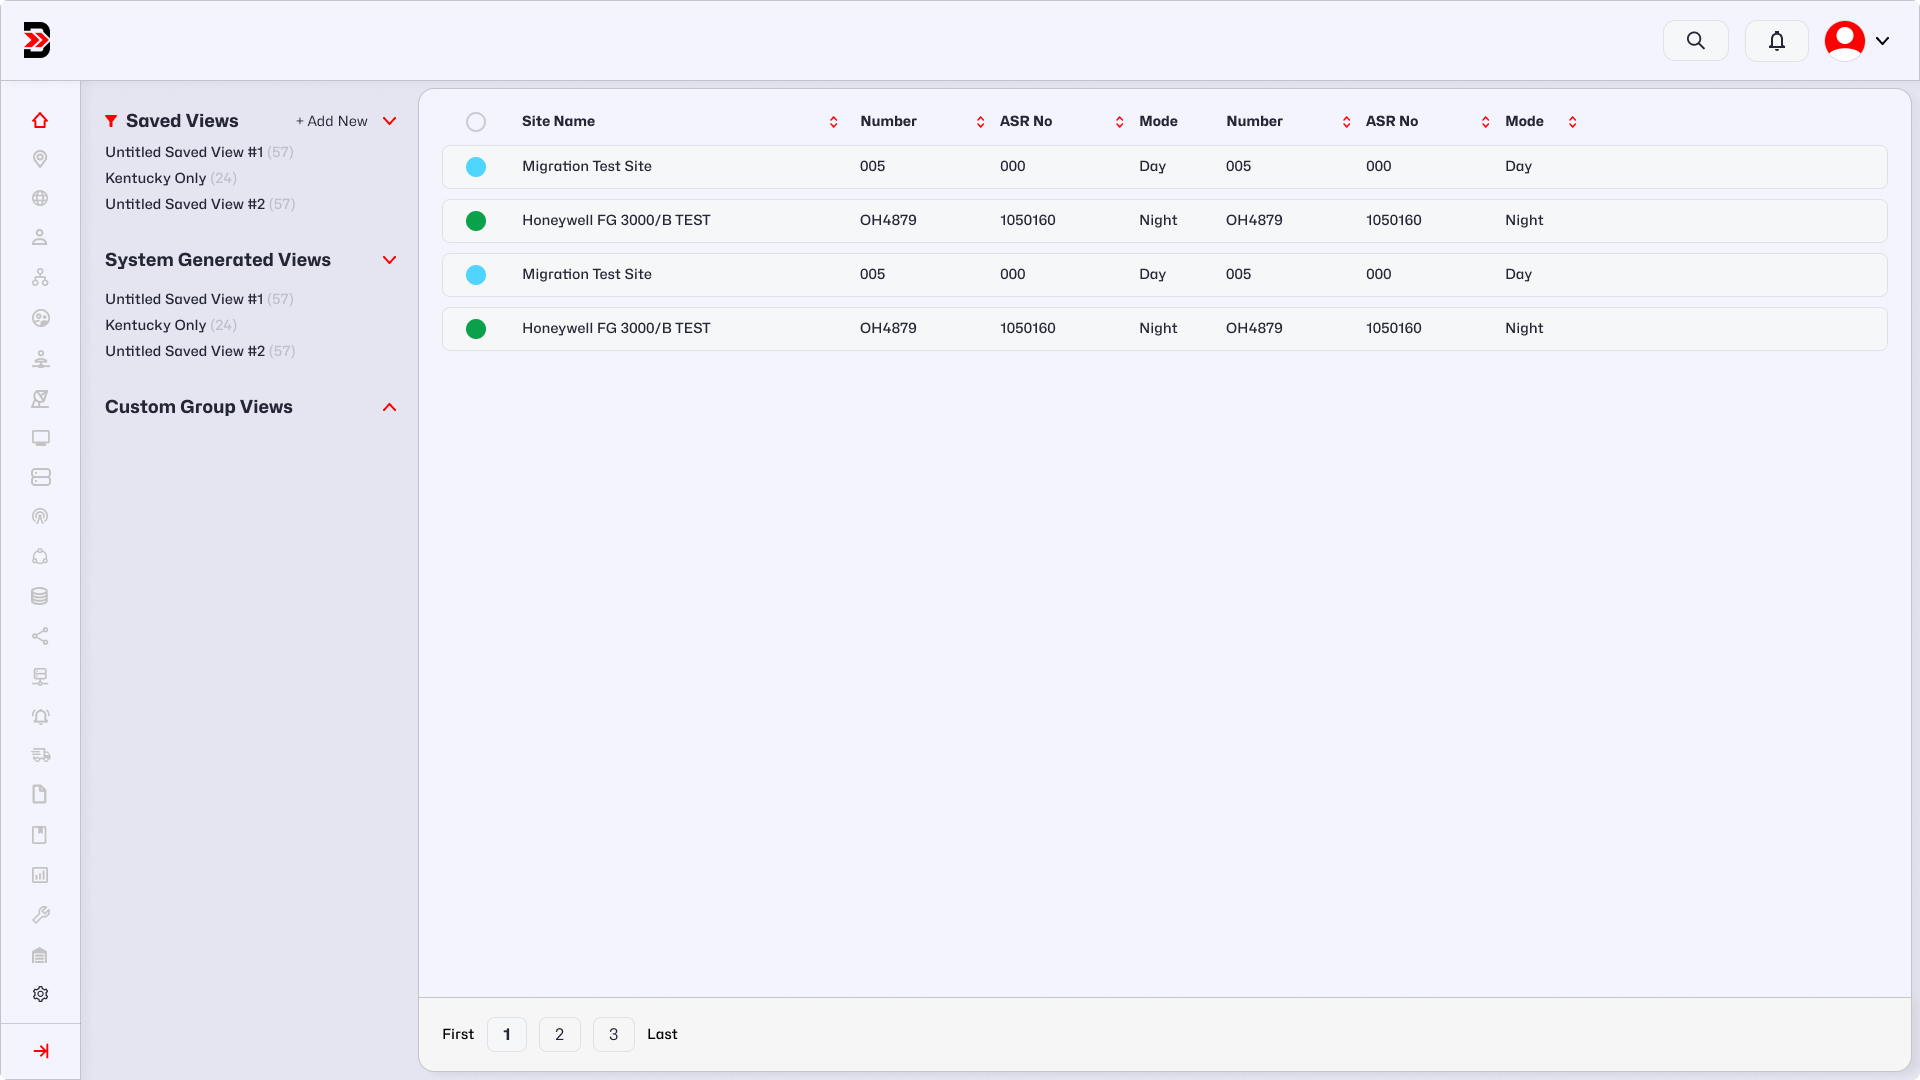Toggle the select-all circle in table header
Image resolution: width=1920 pixels, height=1080 pixels.
476,122
